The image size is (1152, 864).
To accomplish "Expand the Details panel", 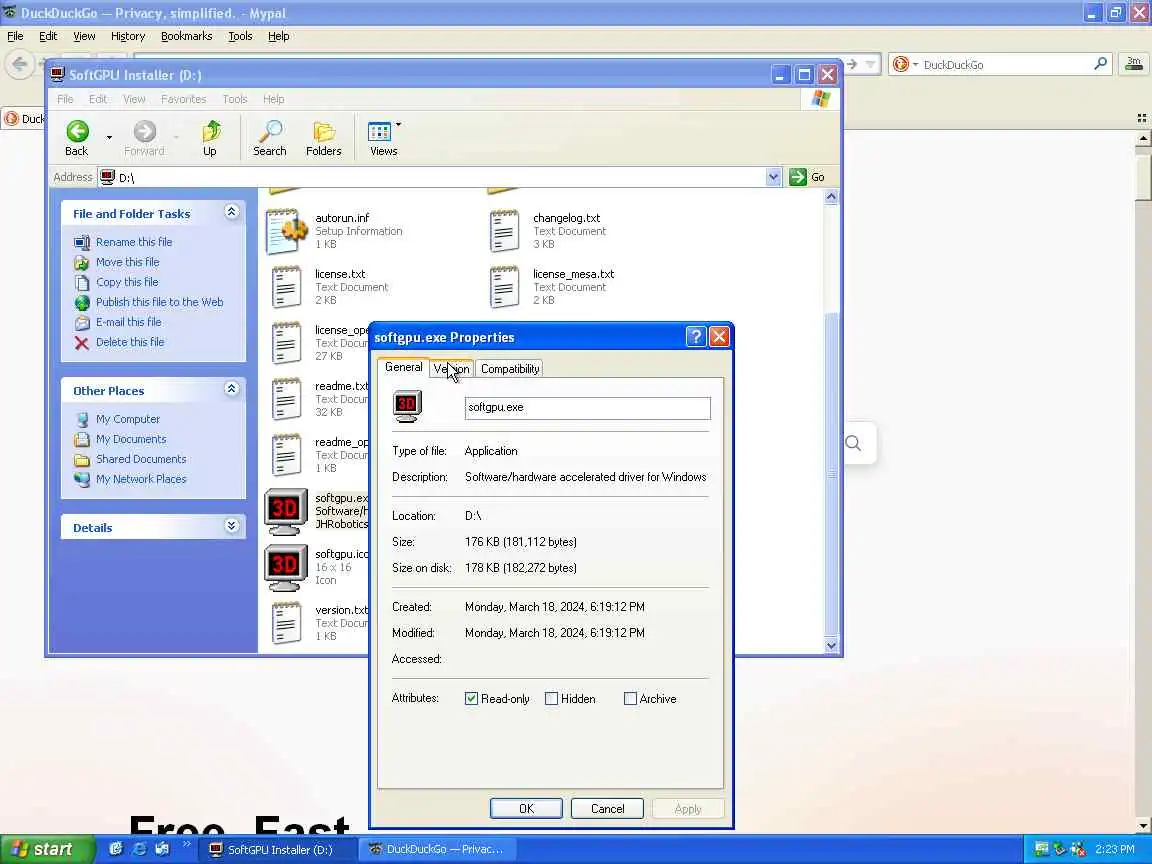I will pyautogui.click(x=231, y=525).
